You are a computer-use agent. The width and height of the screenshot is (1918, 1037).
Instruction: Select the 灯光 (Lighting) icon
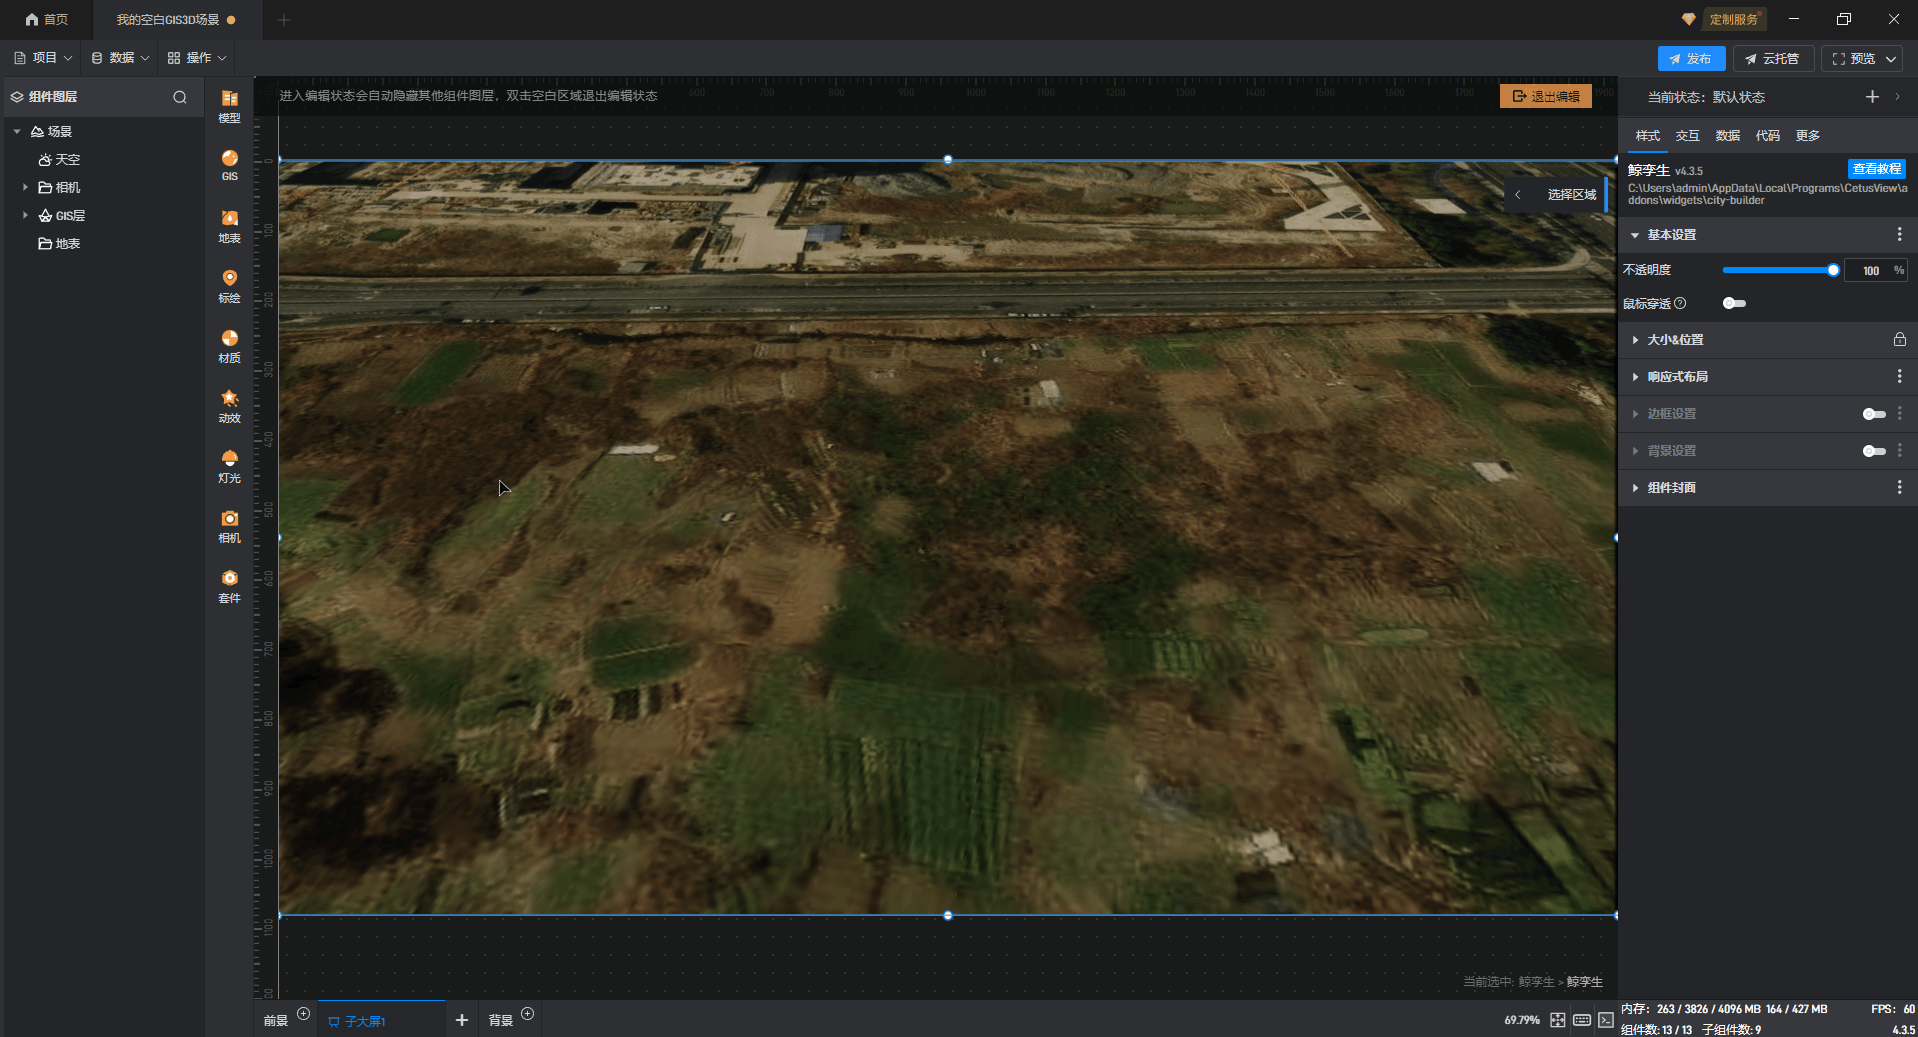point(229,464)
